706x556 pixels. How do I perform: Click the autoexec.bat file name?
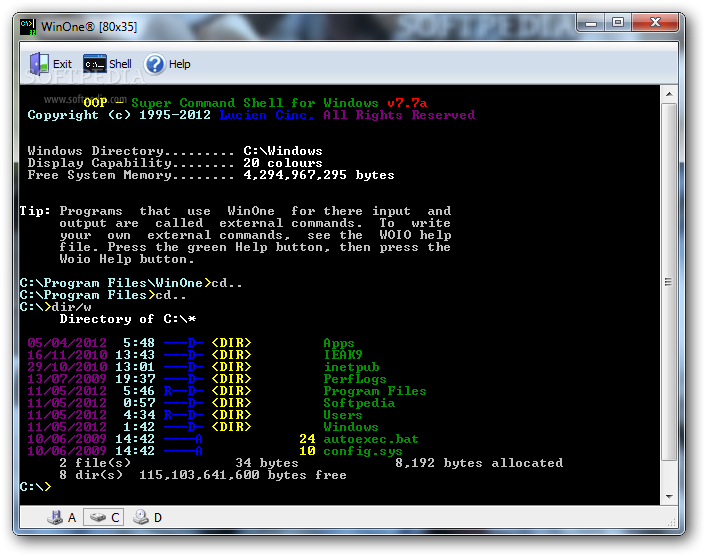(371, 439)
